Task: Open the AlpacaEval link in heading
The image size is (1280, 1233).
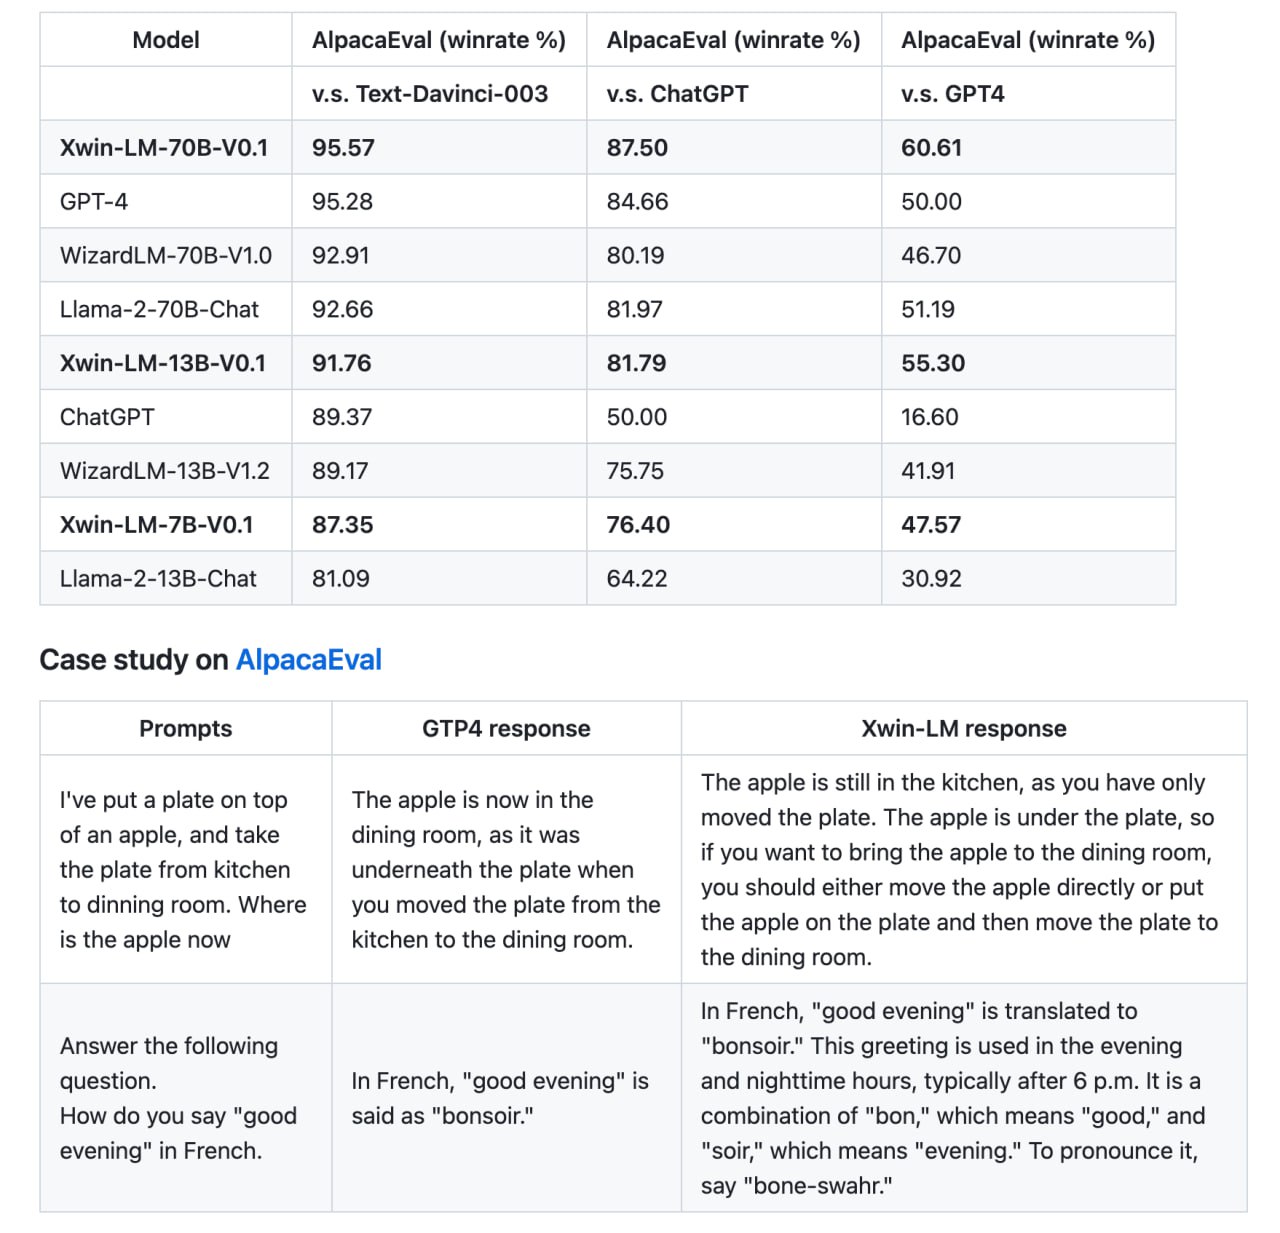Action: click(308, 660)
